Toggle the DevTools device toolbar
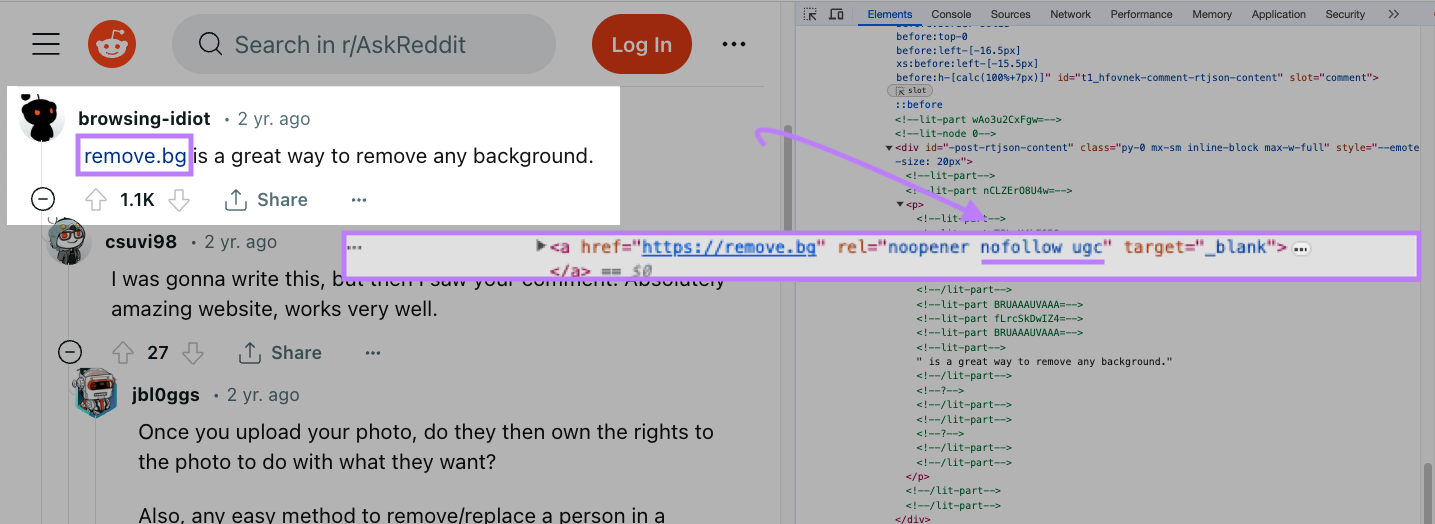This screenshot has width=1435, height=524. point(836,14)
